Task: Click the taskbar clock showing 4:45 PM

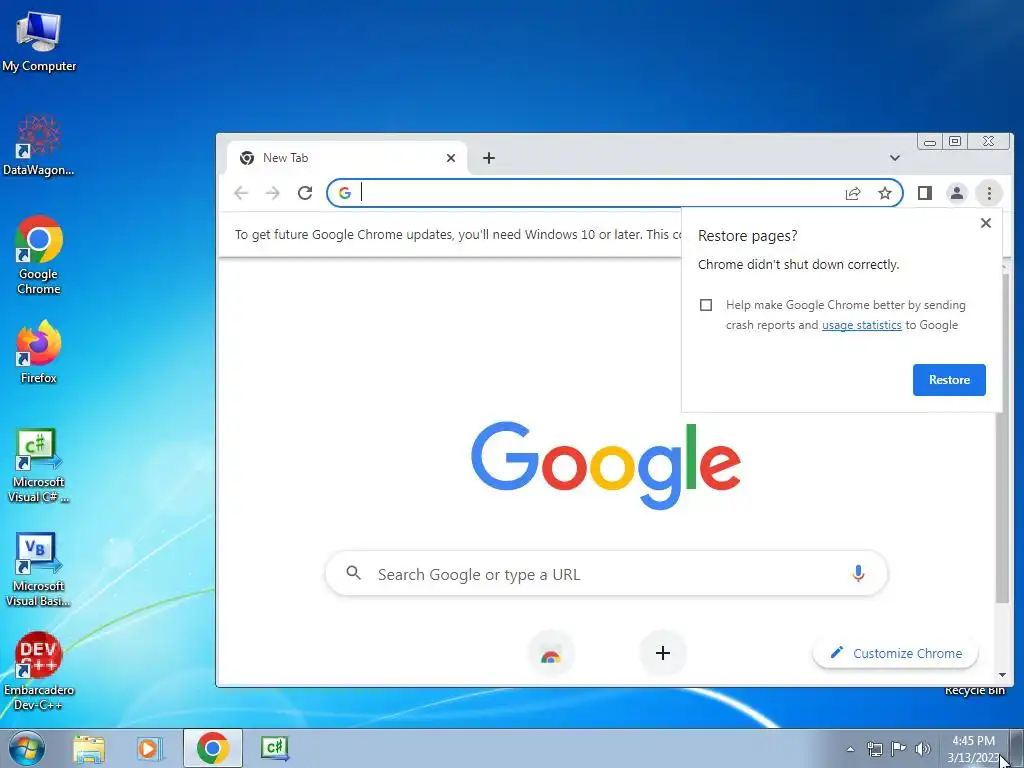Action: coord(974,749)
